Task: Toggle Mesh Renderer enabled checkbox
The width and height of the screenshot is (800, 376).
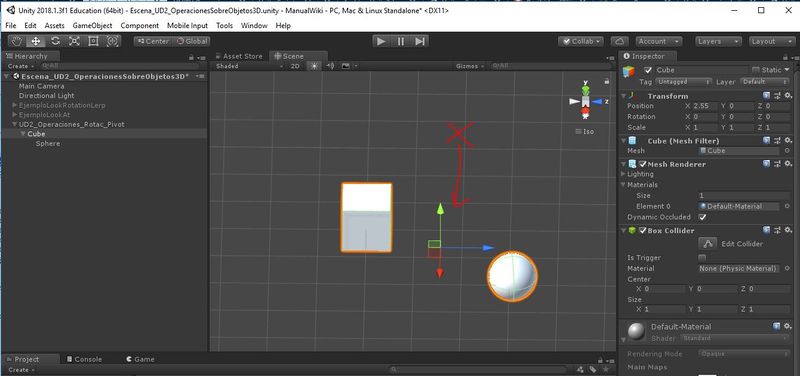Action: pyautogui.click(x=642, y=164)
